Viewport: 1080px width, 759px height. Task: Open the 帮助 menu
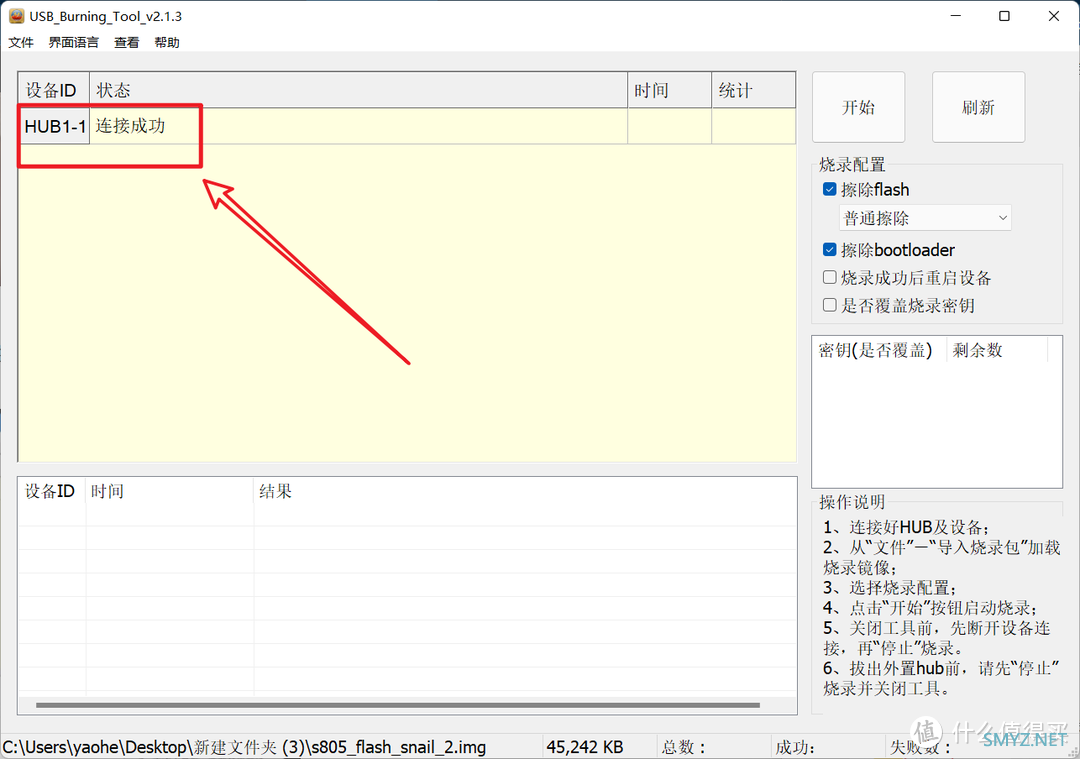pos(167,43)
